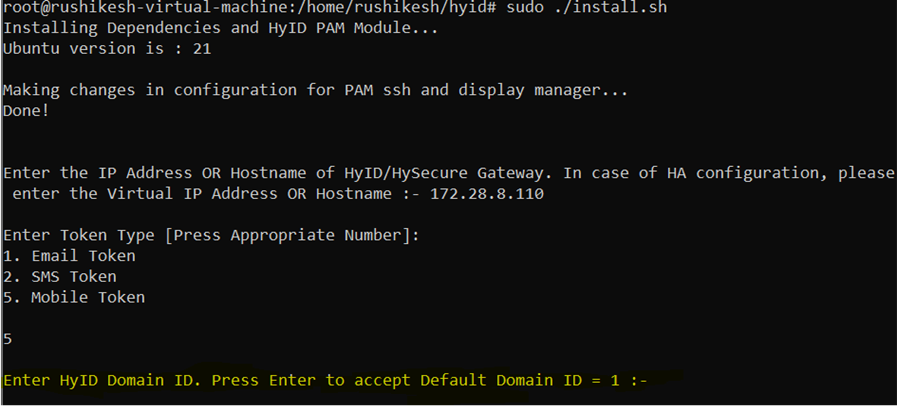
Task: Click the 'Making changes in configuration' line
Action: click(x=316, y=90)
